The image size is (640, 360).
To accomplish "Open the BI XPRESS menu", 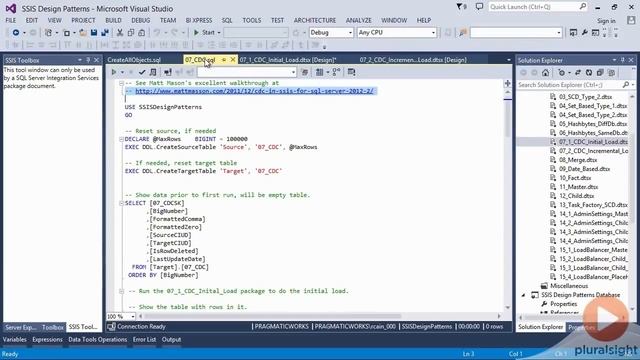I will point(199,20).
